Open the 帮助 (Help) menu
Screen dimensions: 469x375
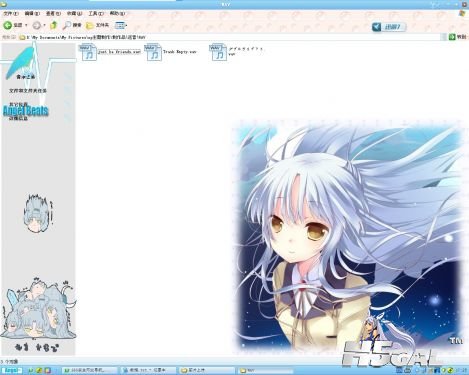click(x=117, y=13)
